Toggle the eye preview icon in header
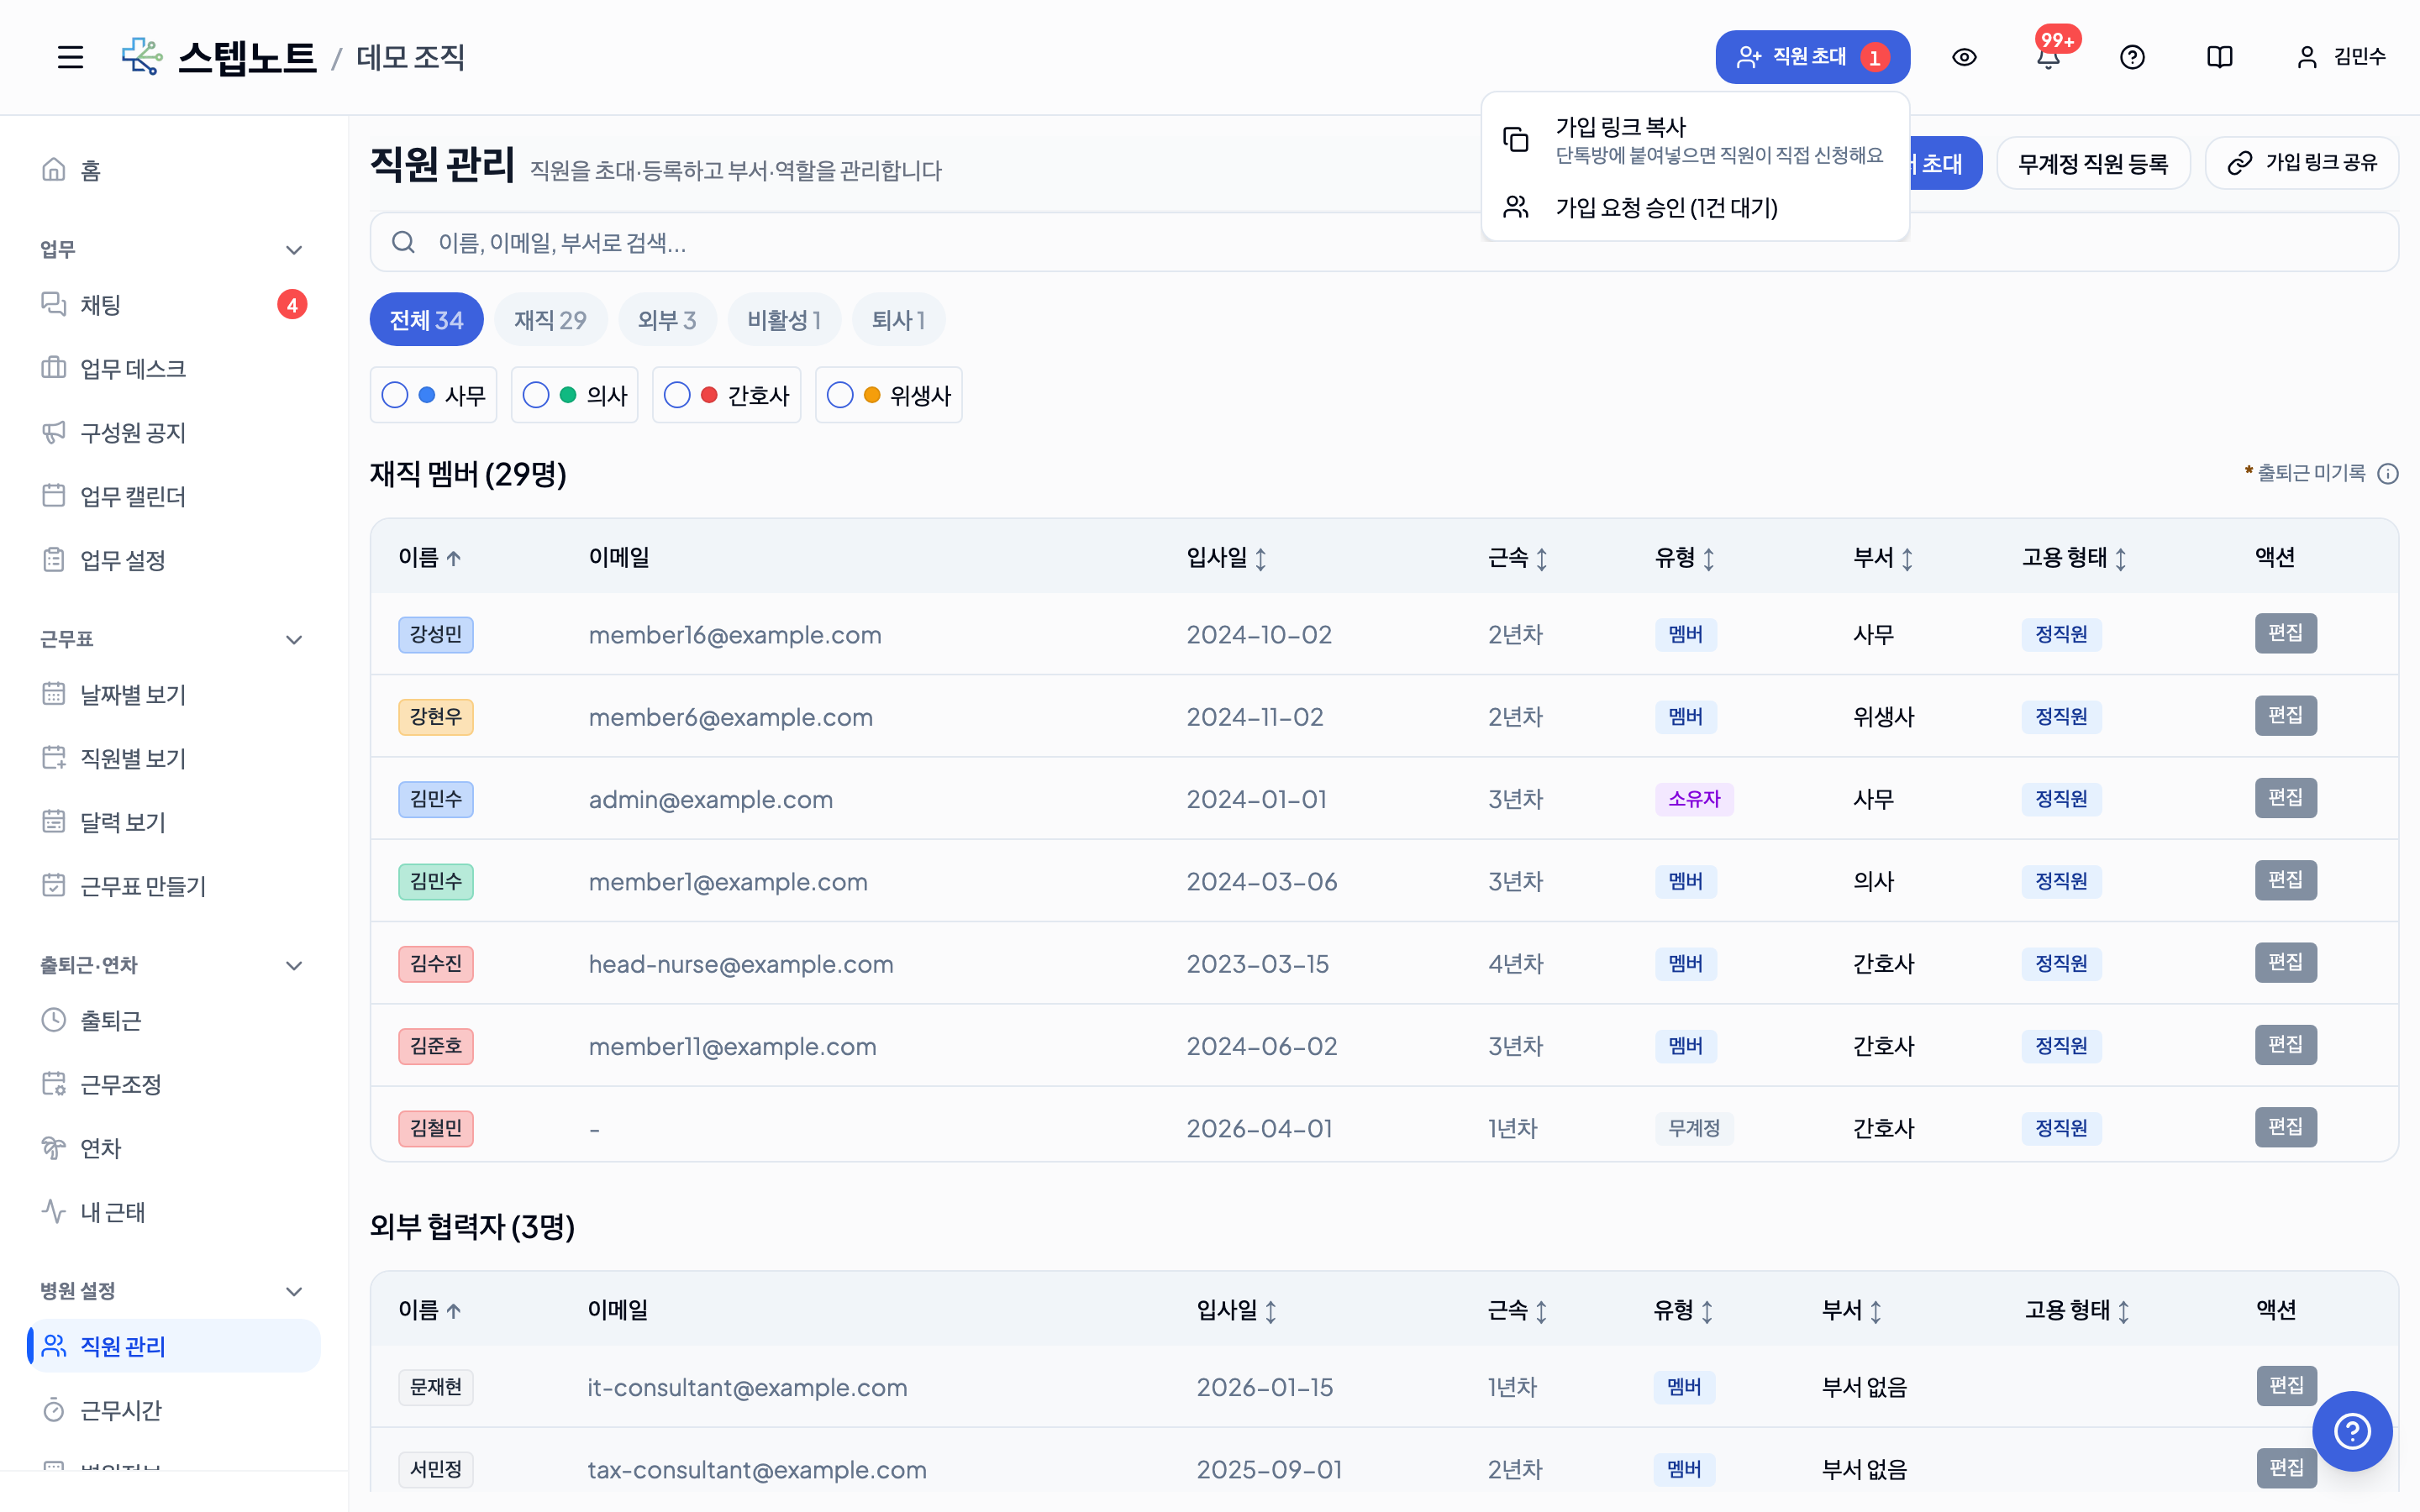The height and width of the screenshot is (1512, 2420). coord(1964,57)
